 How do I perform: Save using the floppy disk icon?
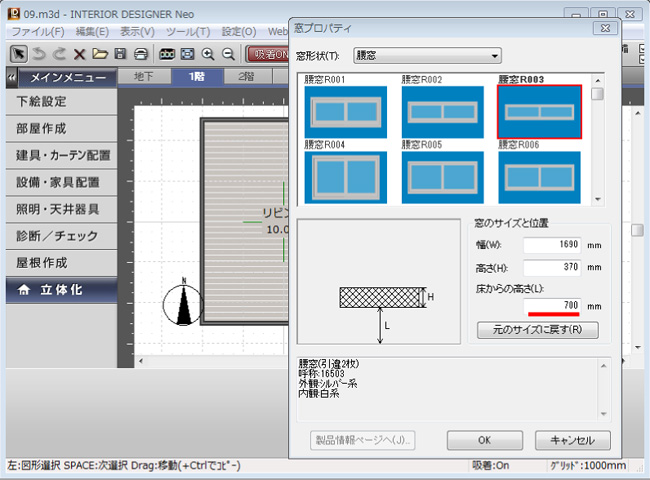coord(120,54)
